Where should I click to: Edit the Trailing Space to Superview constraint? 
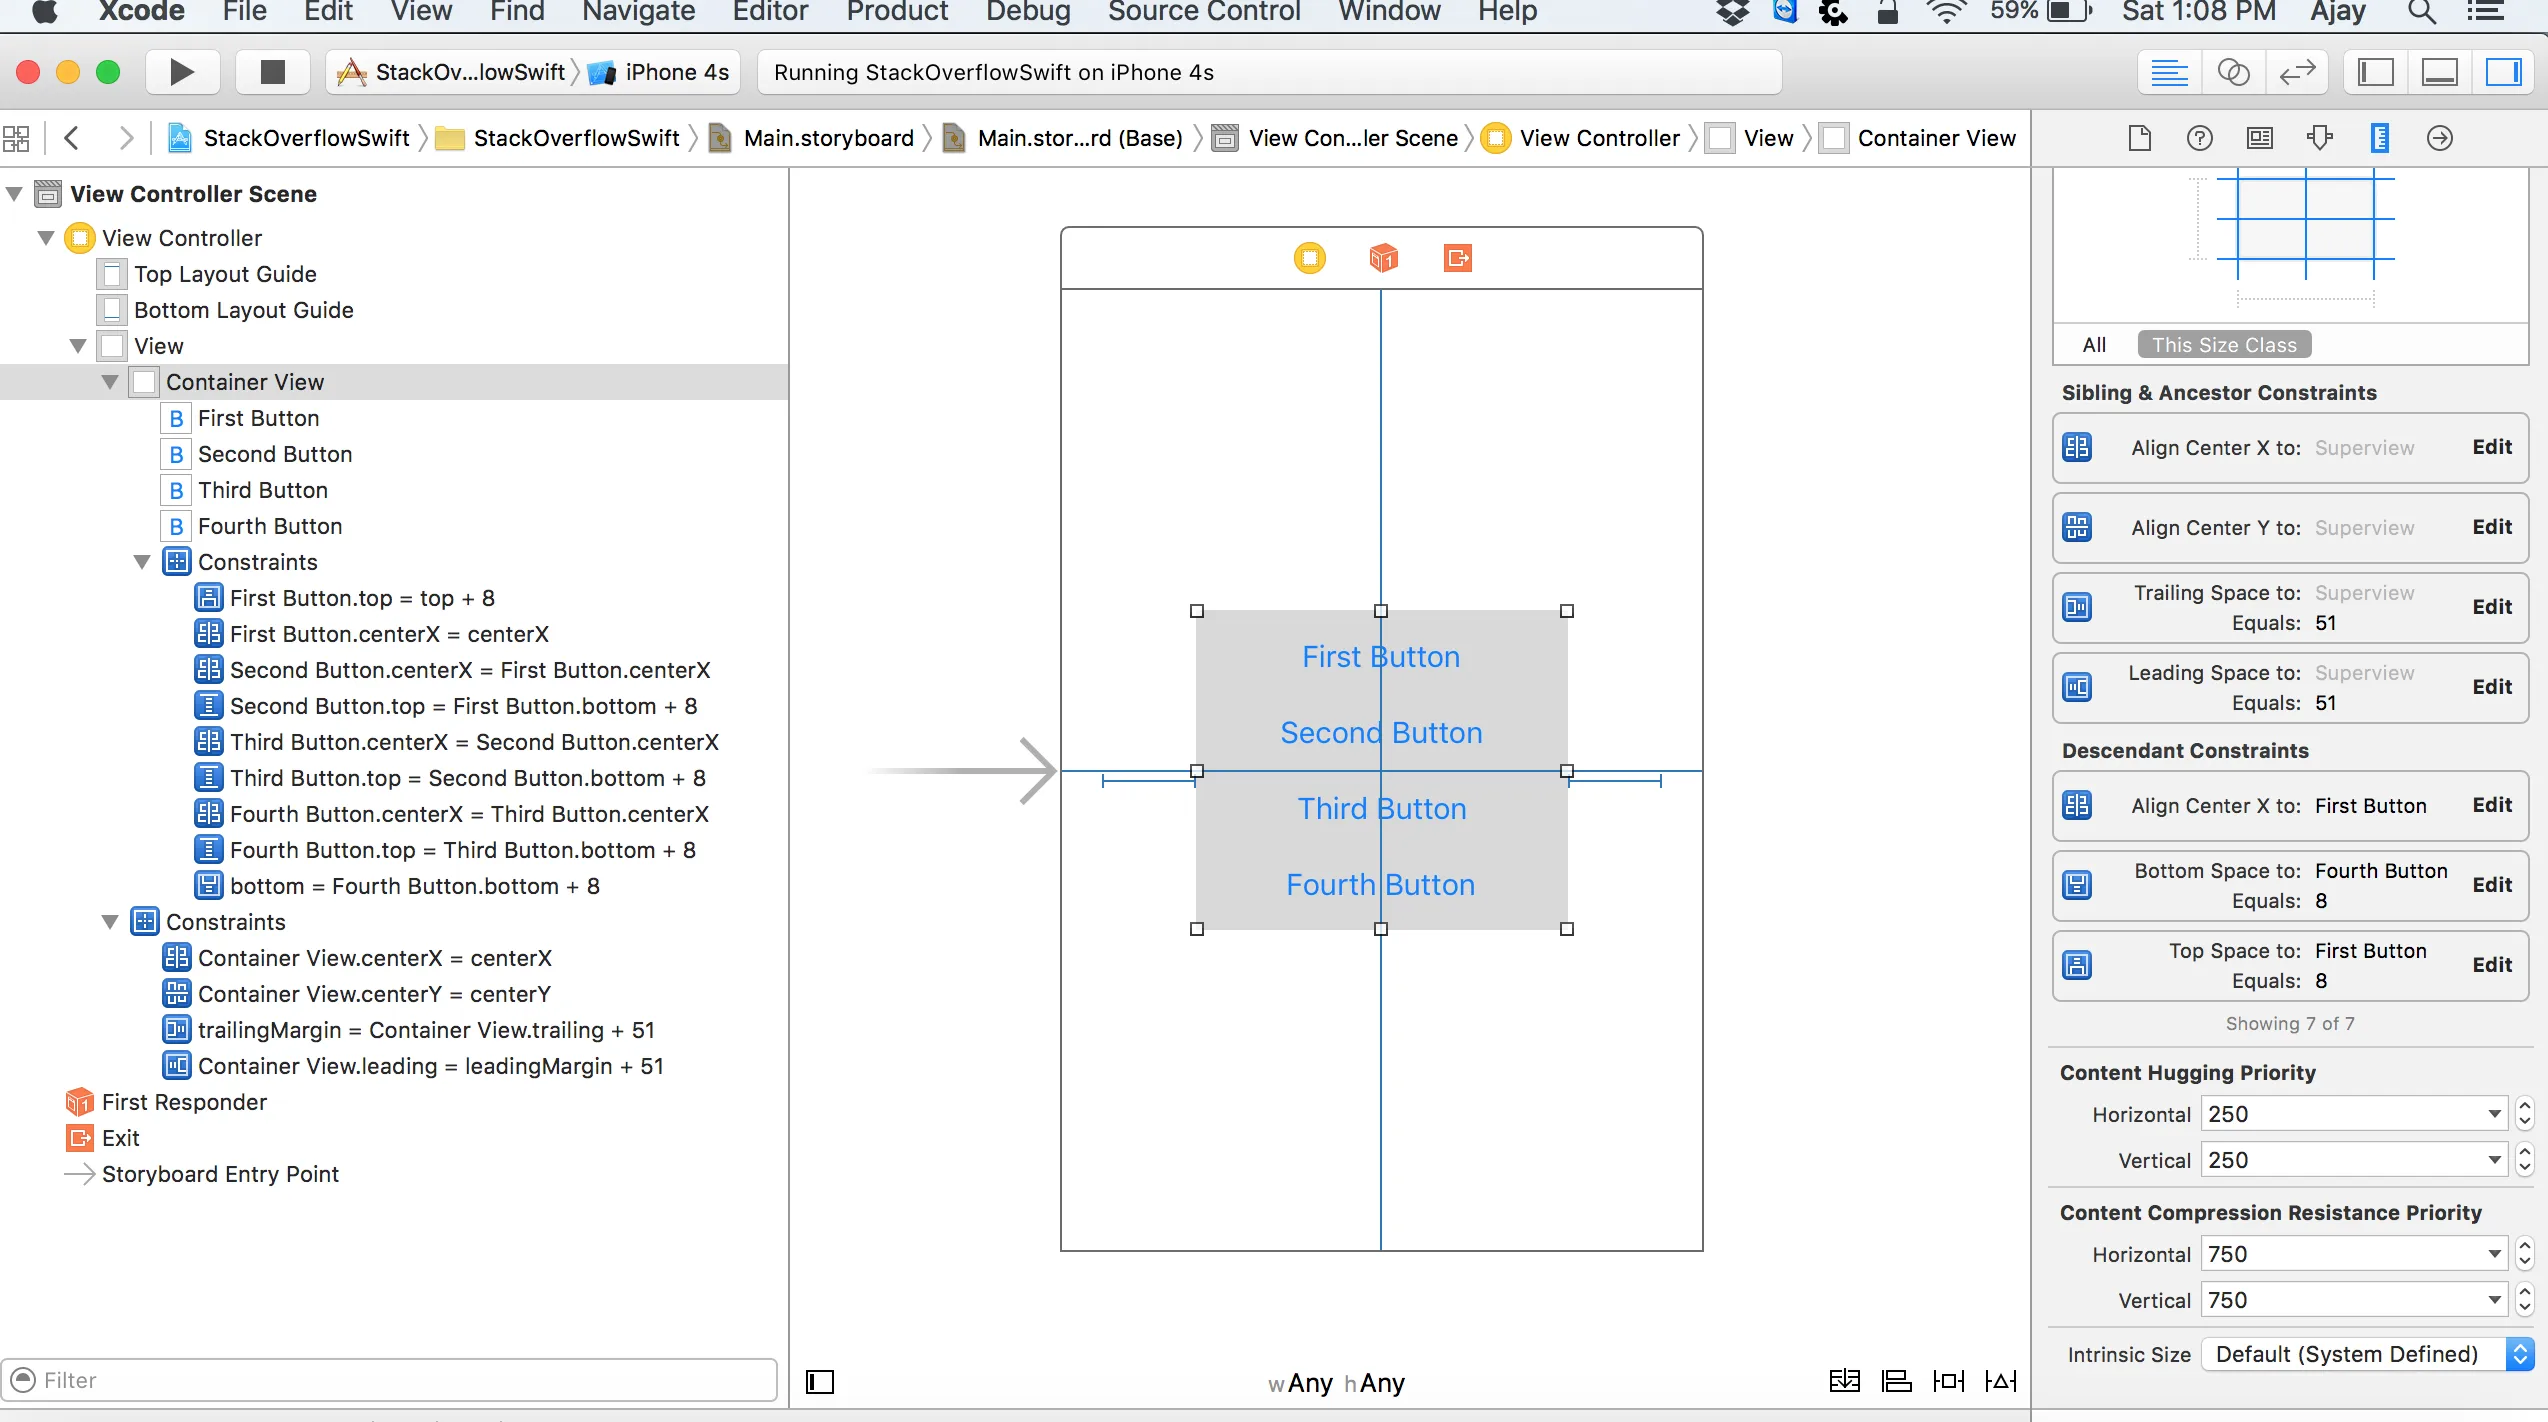[2491, 607]
